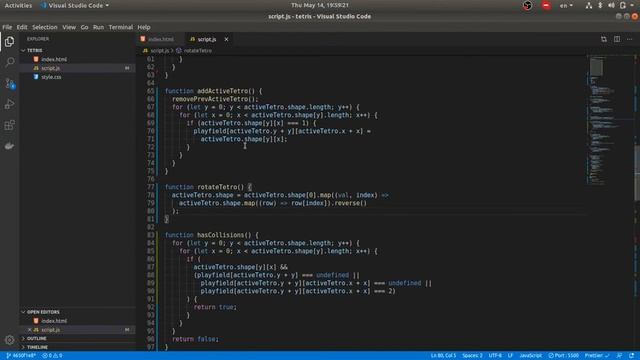Click the feedback icon in status bar
The width and height of the screenshot is (640, 360).
pos(619,356)
